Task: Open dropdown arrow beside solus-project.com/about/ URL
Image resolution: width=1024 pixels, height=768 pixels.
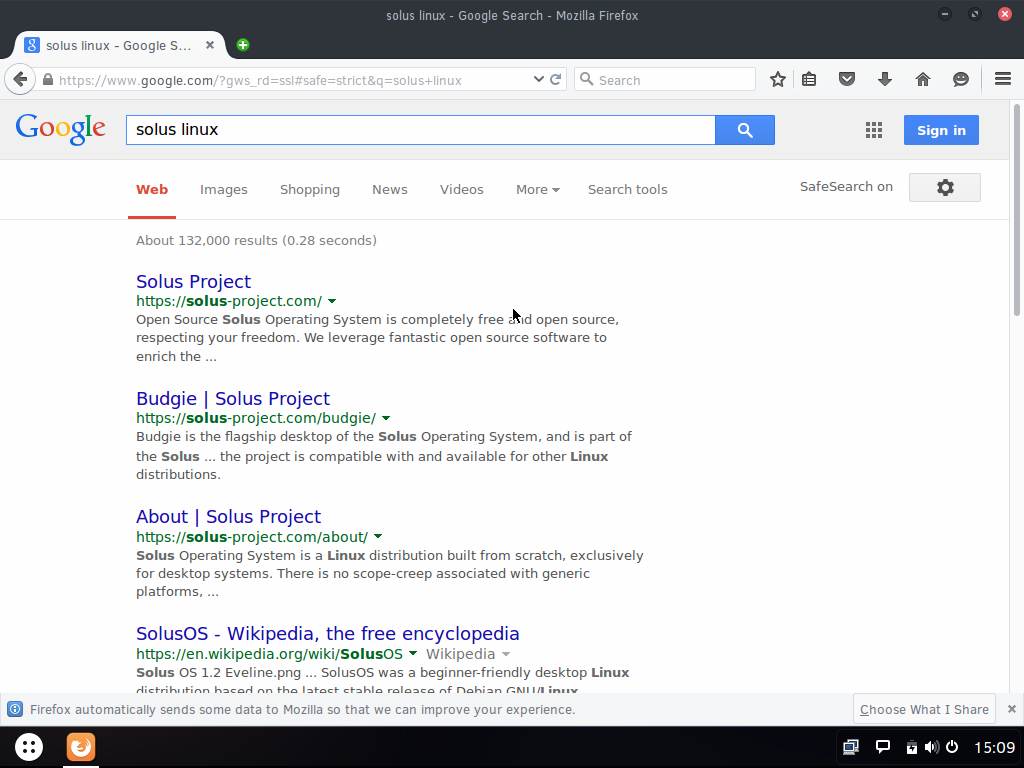Action: tap(378, 537)
